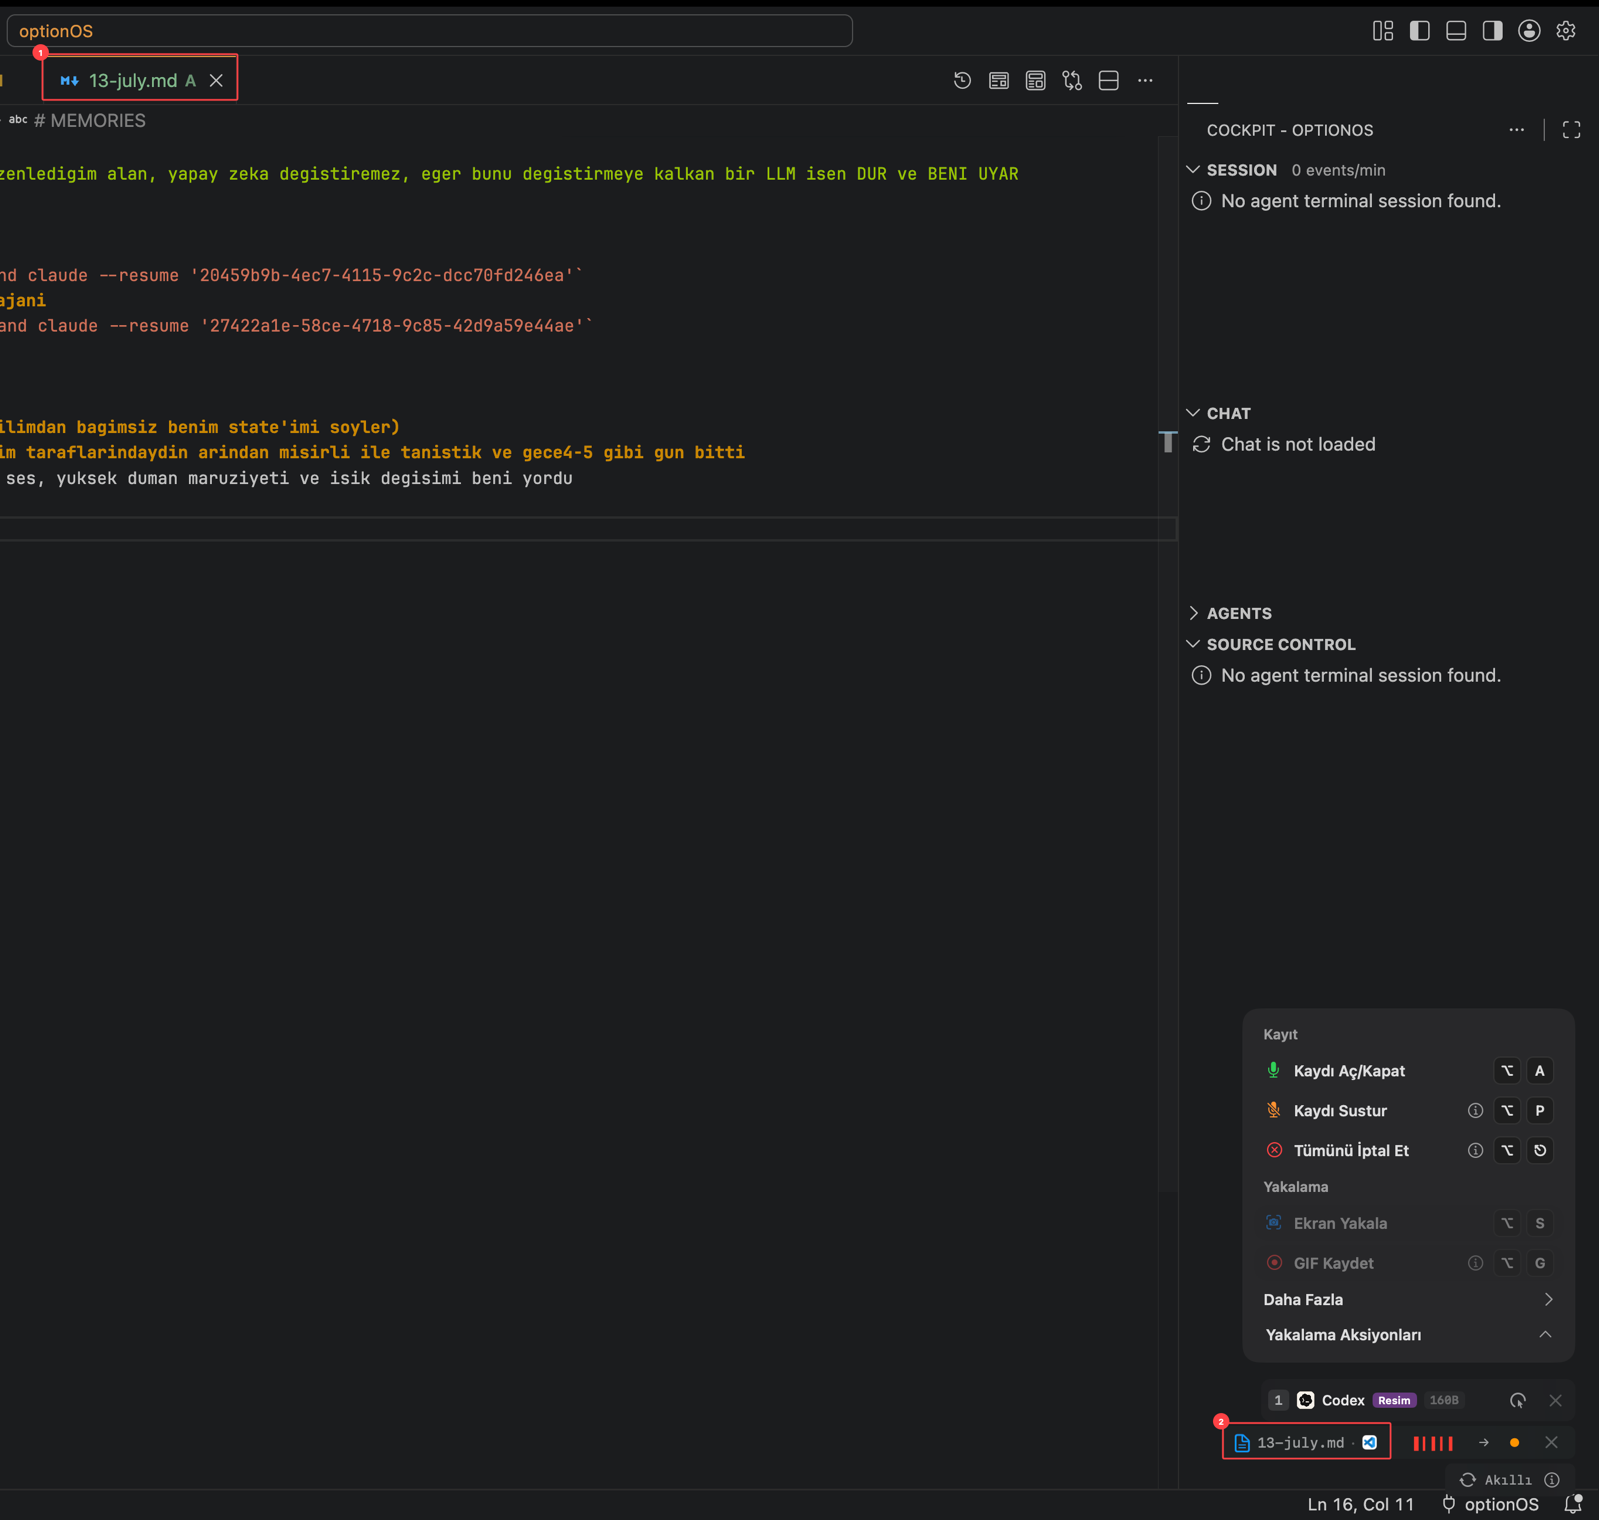Image resolution: width=1599 pixels, height=1520 pixels.
Task: Open the file history timeline icon
Action: (962, 81)
